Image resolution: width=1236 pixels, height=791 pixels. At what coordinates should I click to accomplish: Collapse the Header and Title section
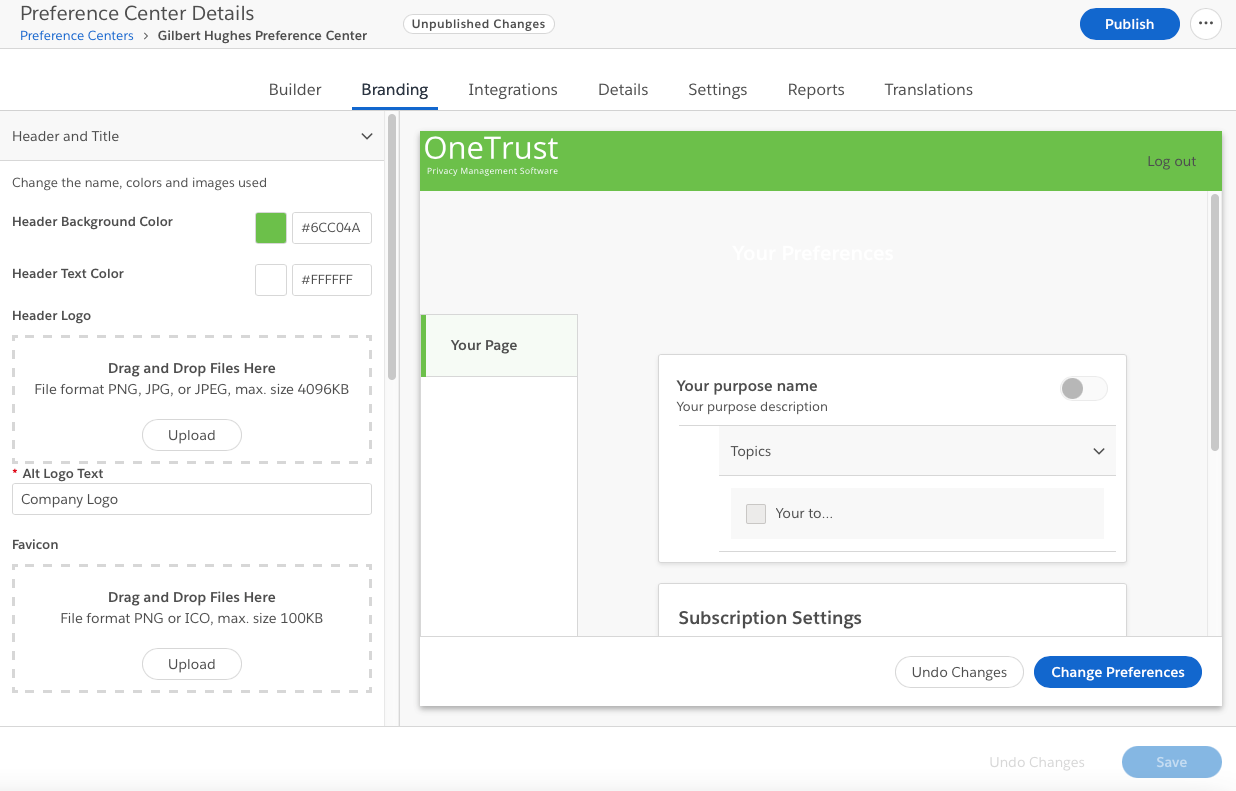coord(366,137)
